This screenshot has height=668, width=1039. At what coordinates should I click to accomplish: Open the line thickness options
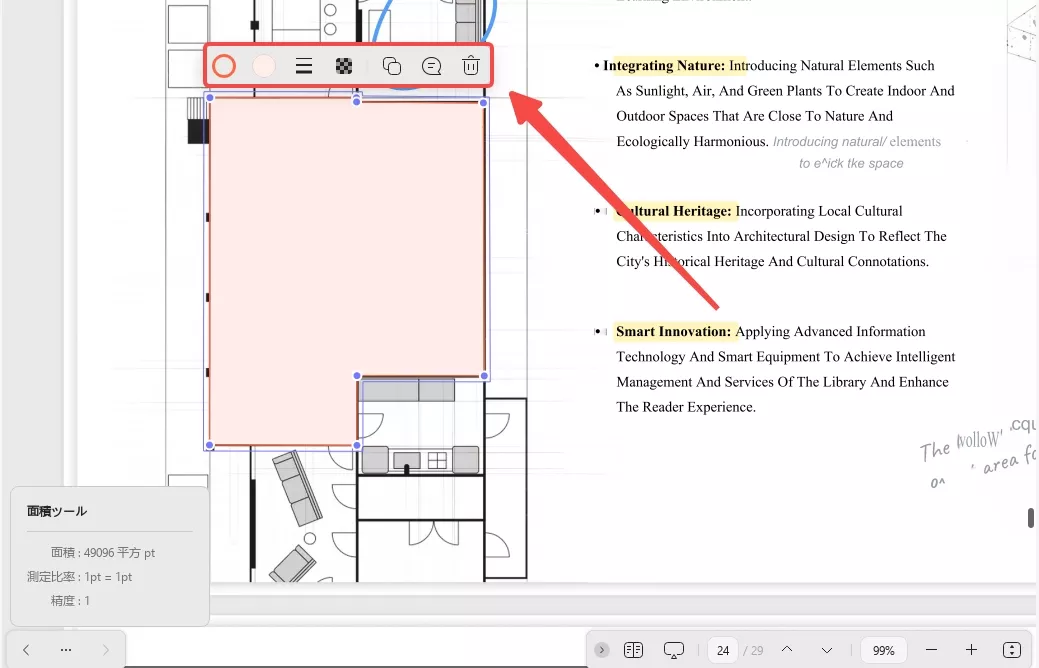pyautogui.click(x=304, y=66)
